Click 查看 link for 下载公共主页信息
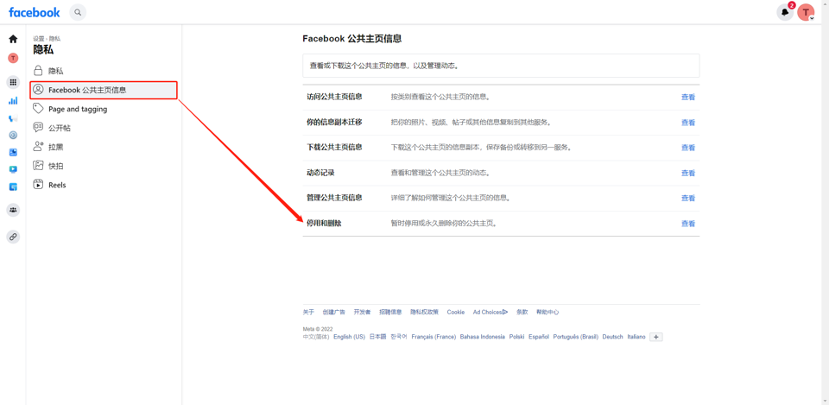Viewport: 830px width, 406px height. (688, 148)
